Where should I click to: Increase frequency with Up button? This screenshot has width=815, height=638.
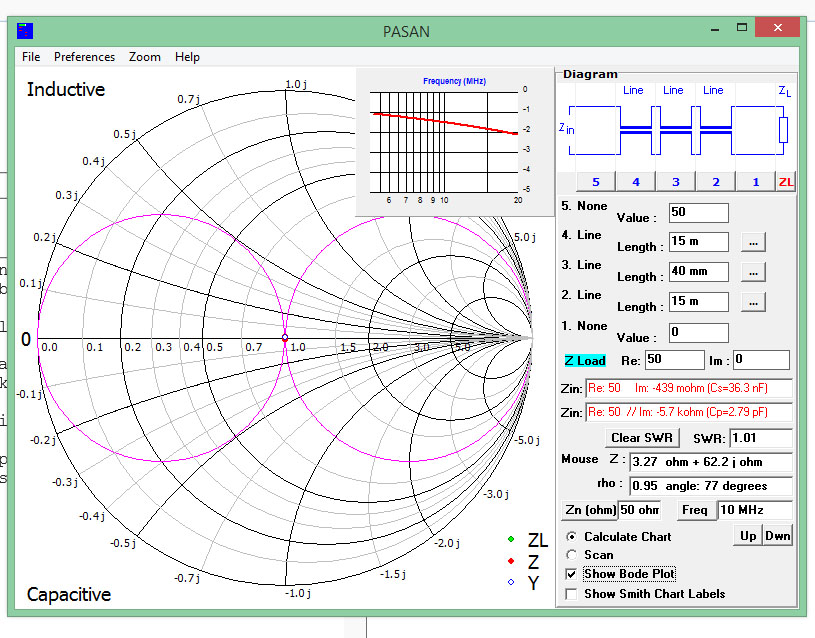748,536
